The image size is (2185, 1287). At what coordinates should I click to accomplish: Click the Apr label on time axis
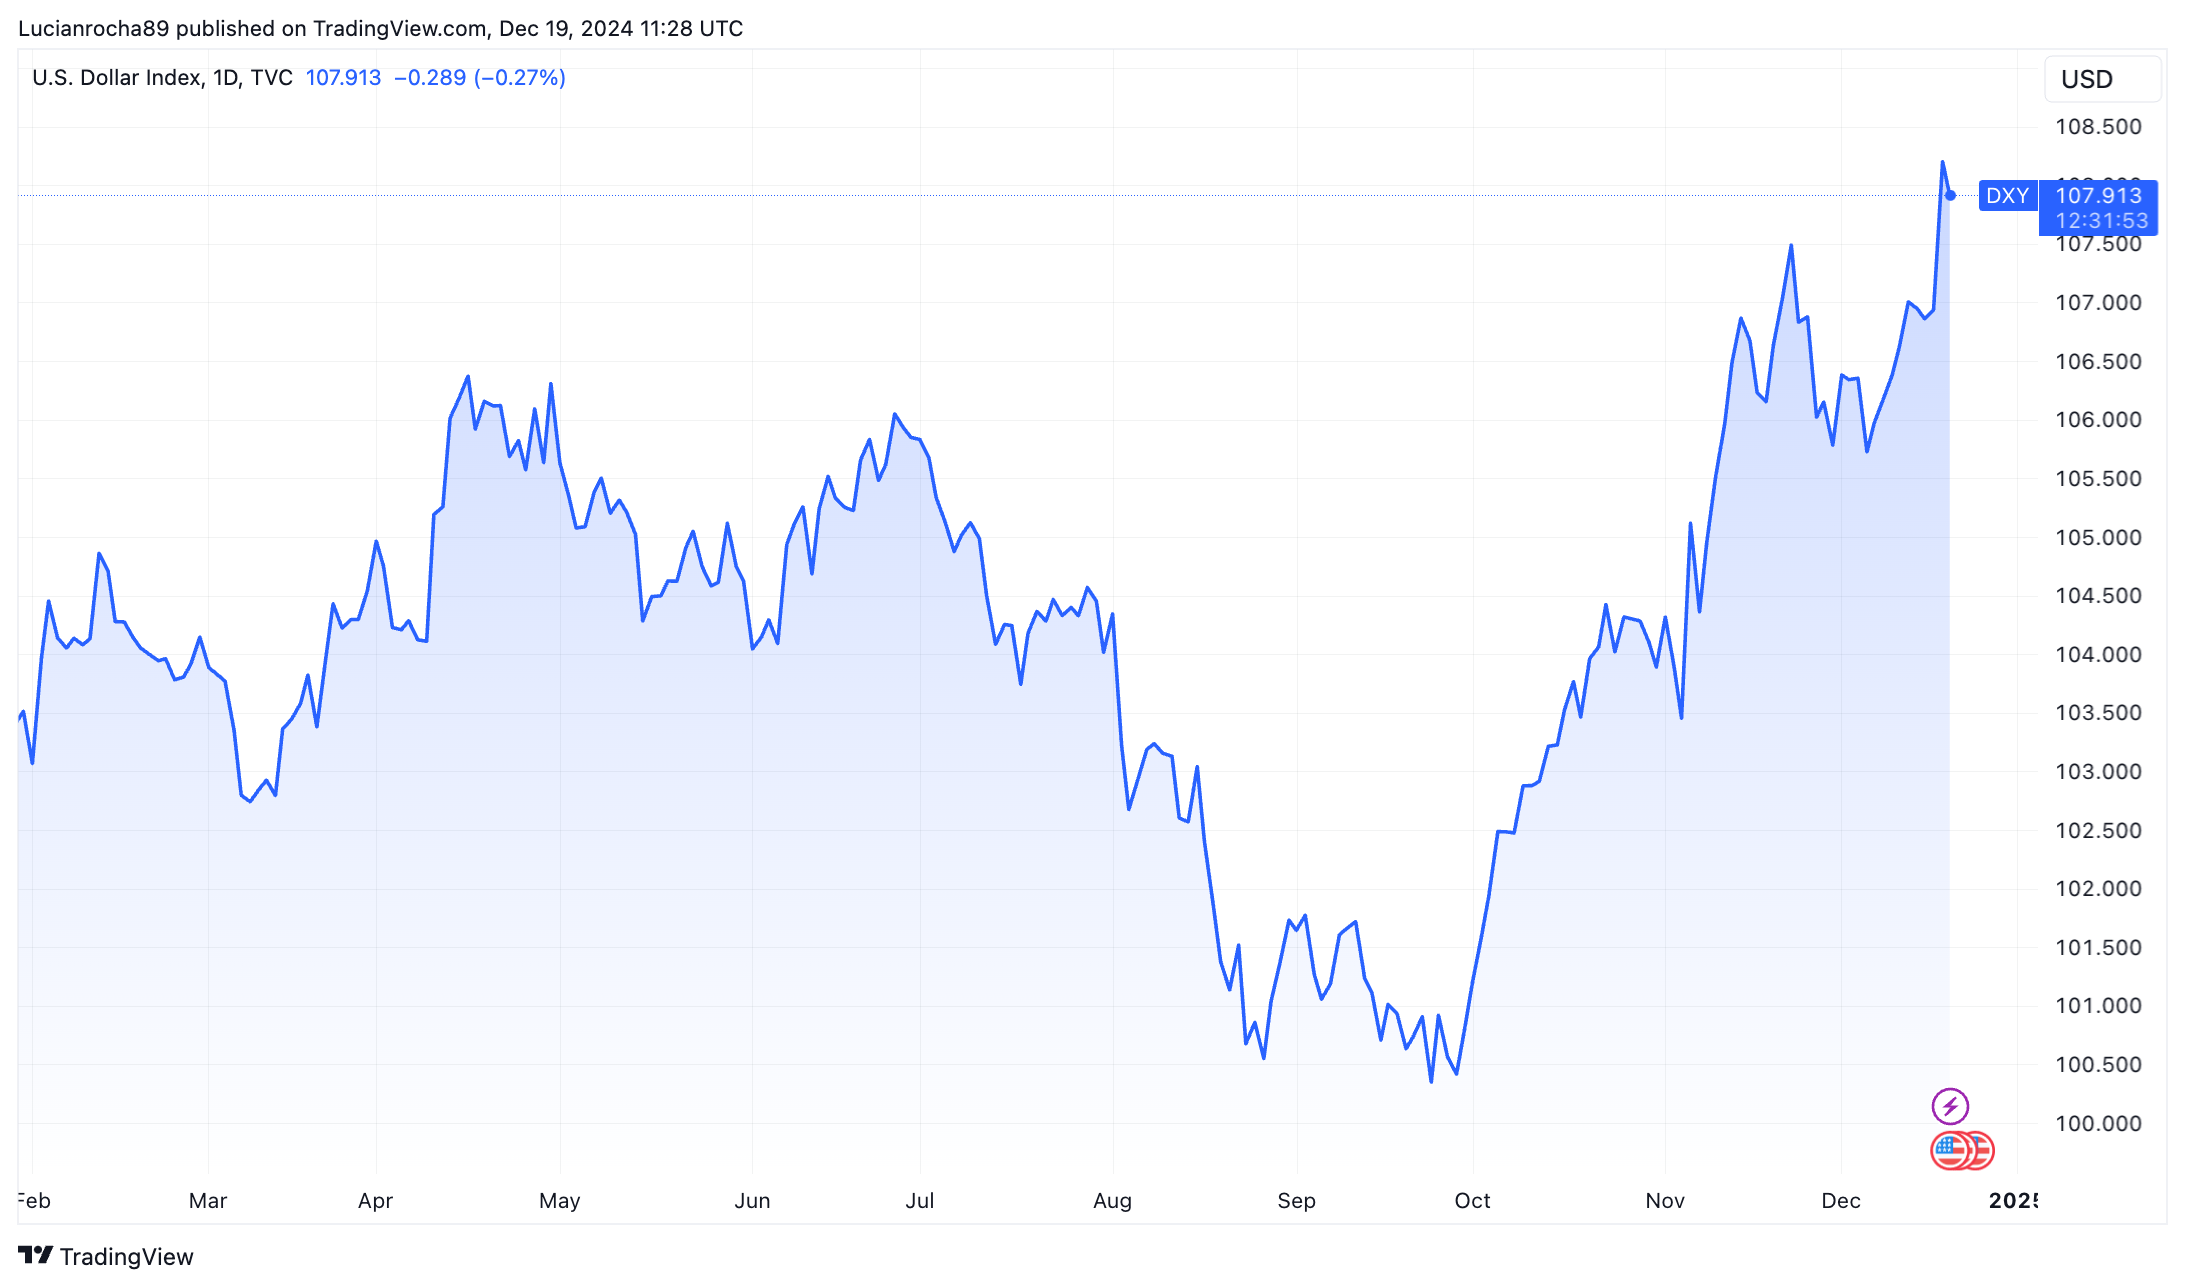[x=376, y=1201]
